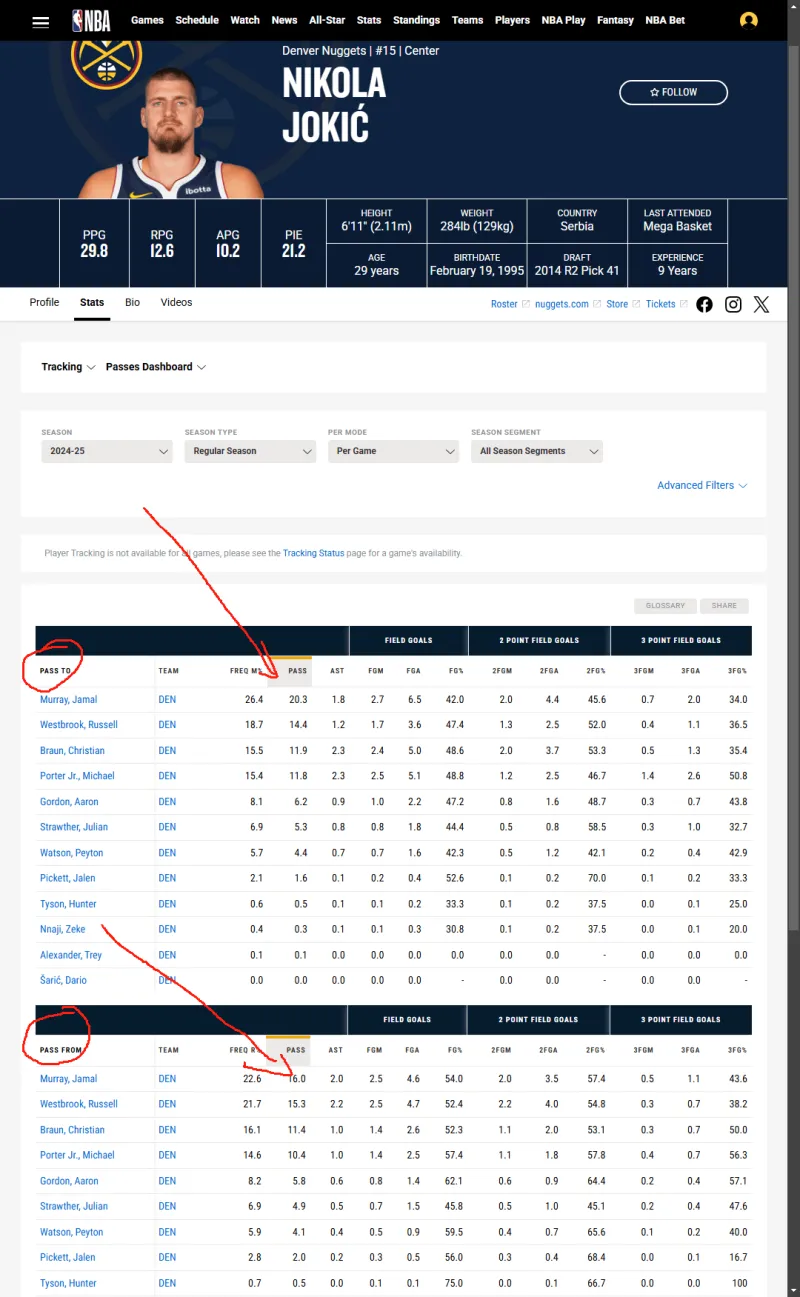Open the user account avatar icon
Image resolution: width=800 pixels, height=1297 pixels.
point(748,20)
